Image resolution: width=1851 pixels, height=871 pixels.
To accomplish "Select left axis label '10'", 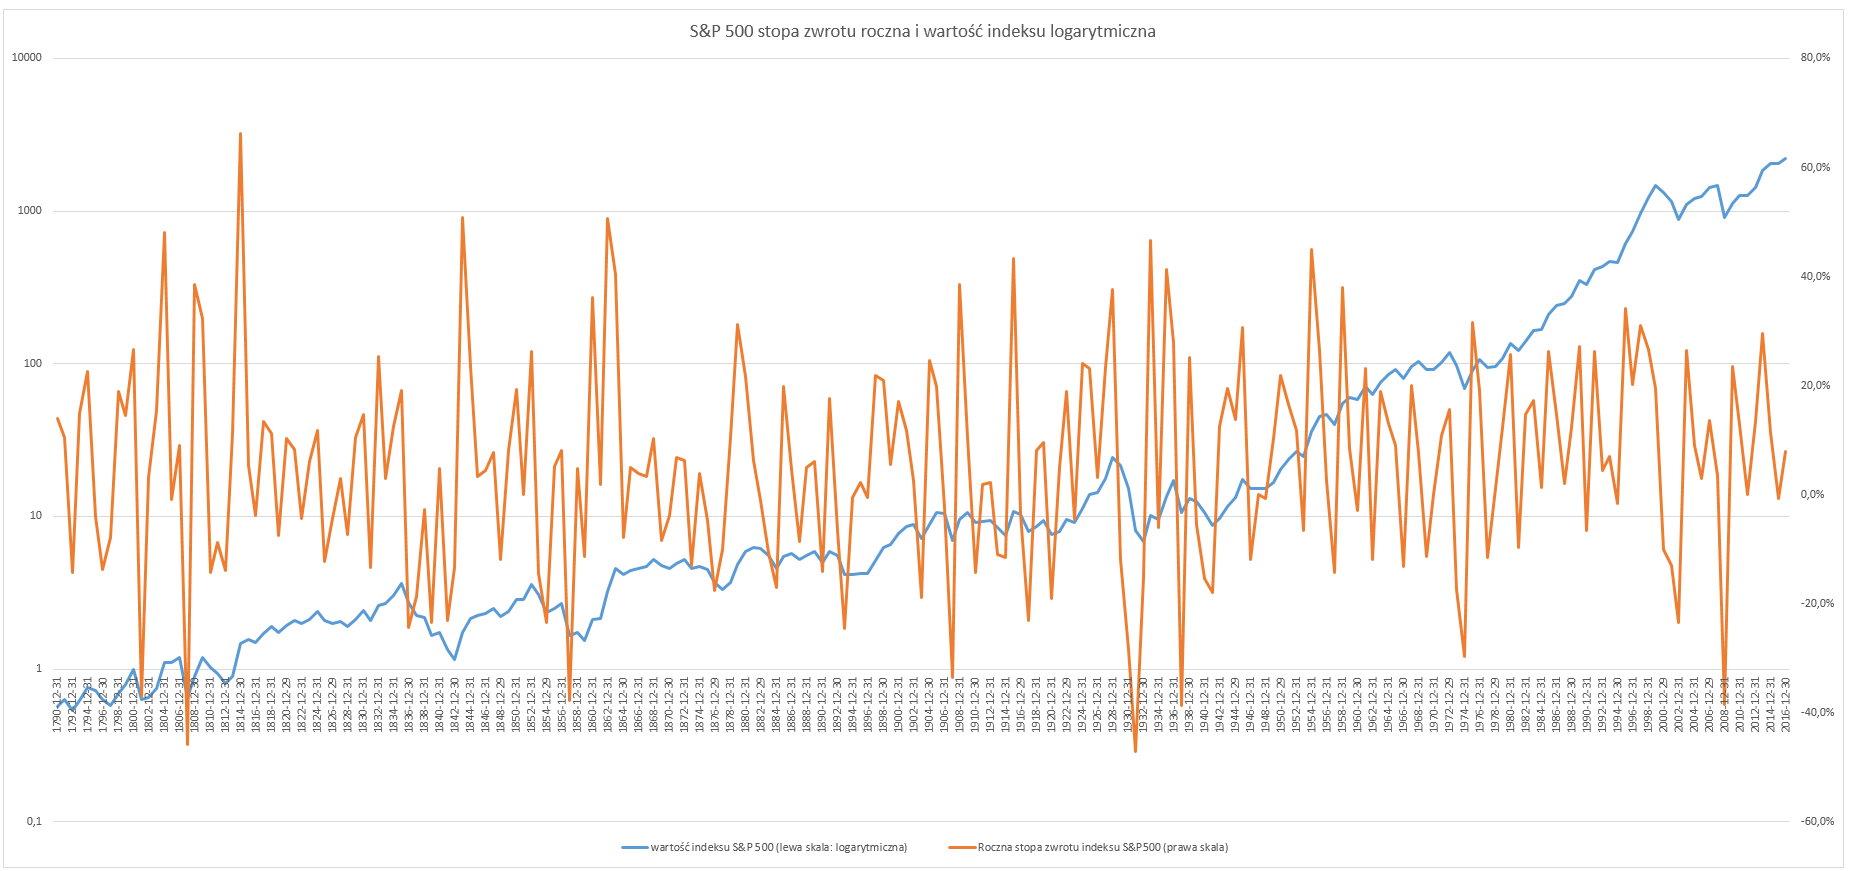I will (36, 516).
